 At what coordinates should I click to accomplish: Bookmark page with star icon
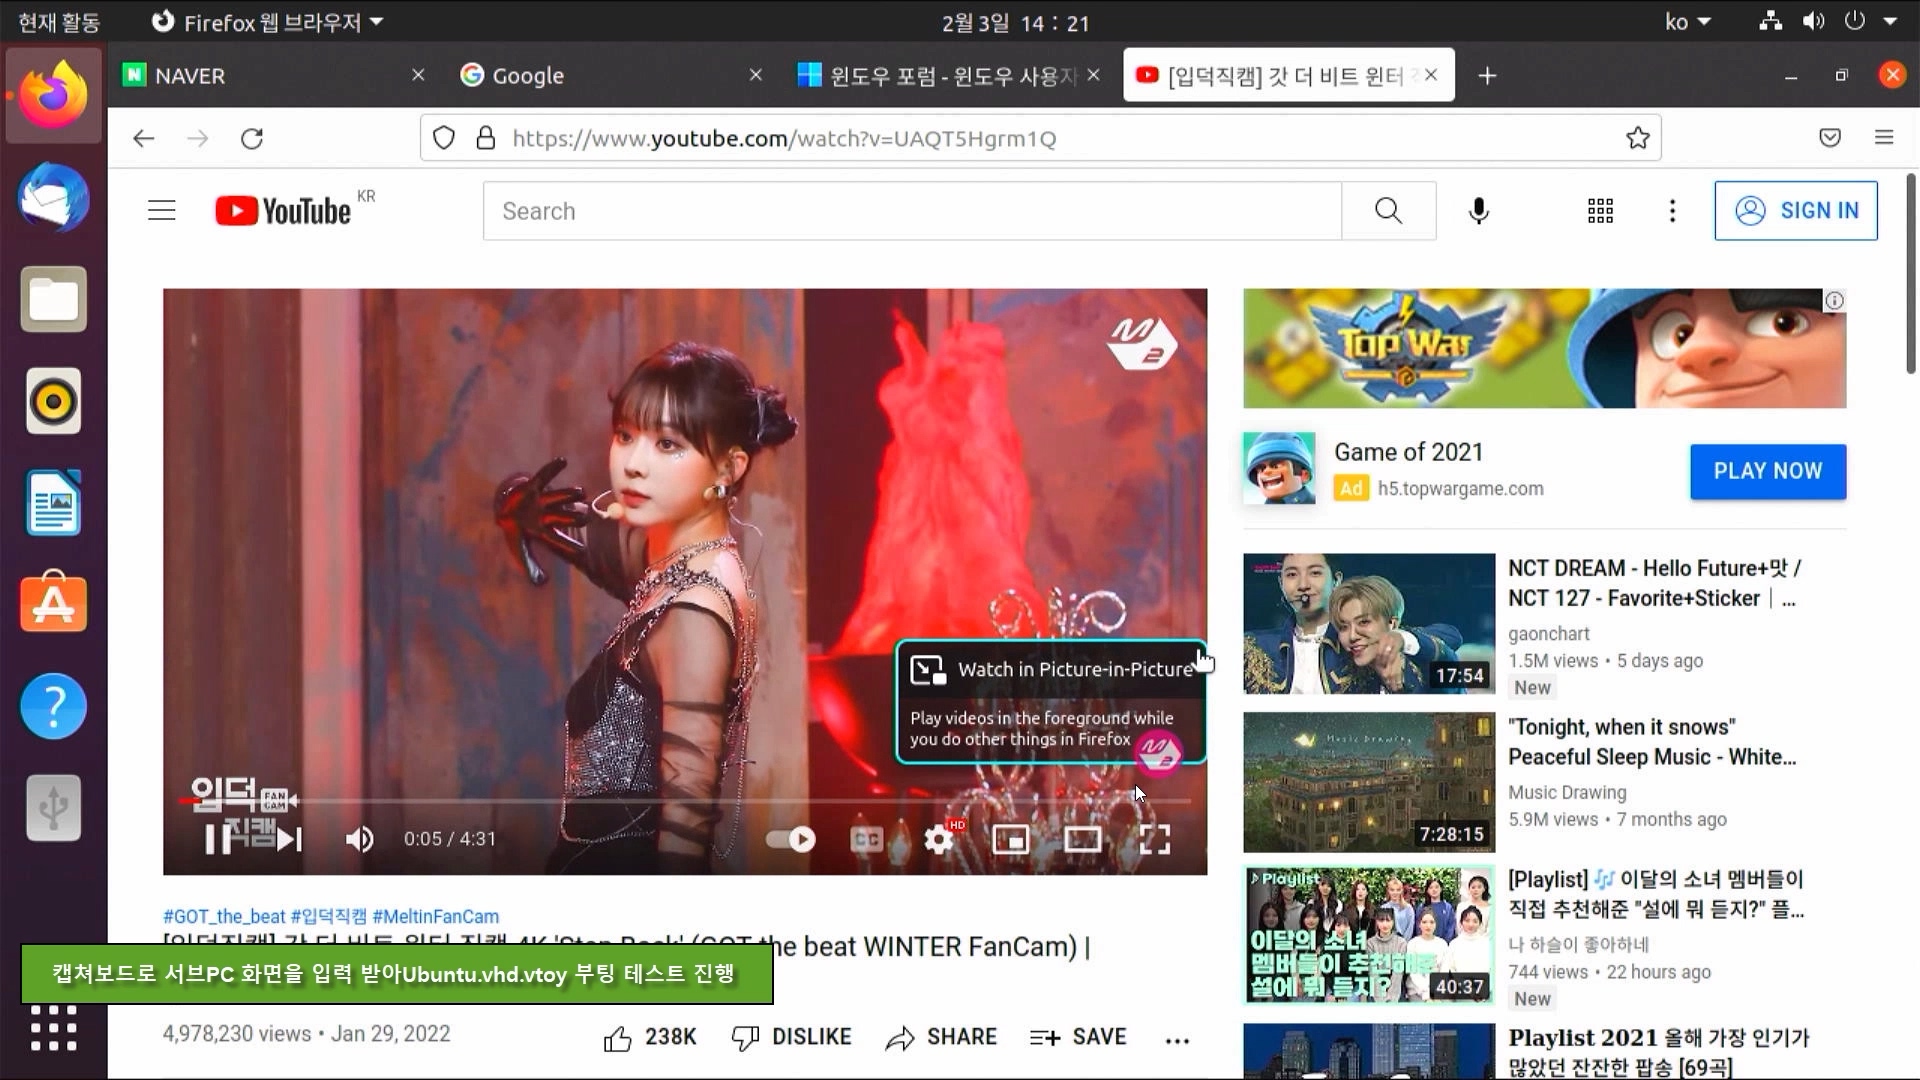coord(1637,138)
